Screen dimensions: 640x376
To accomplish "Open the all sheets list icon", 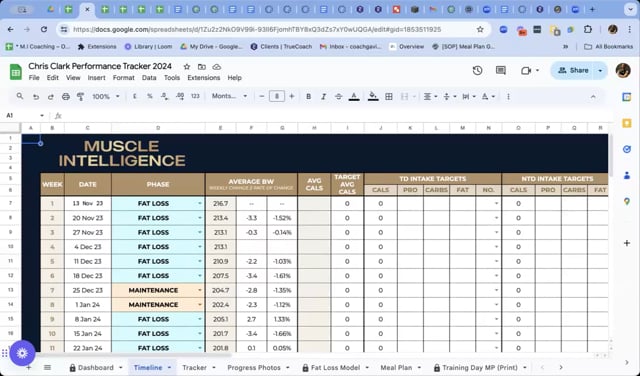I will point(47,367).
